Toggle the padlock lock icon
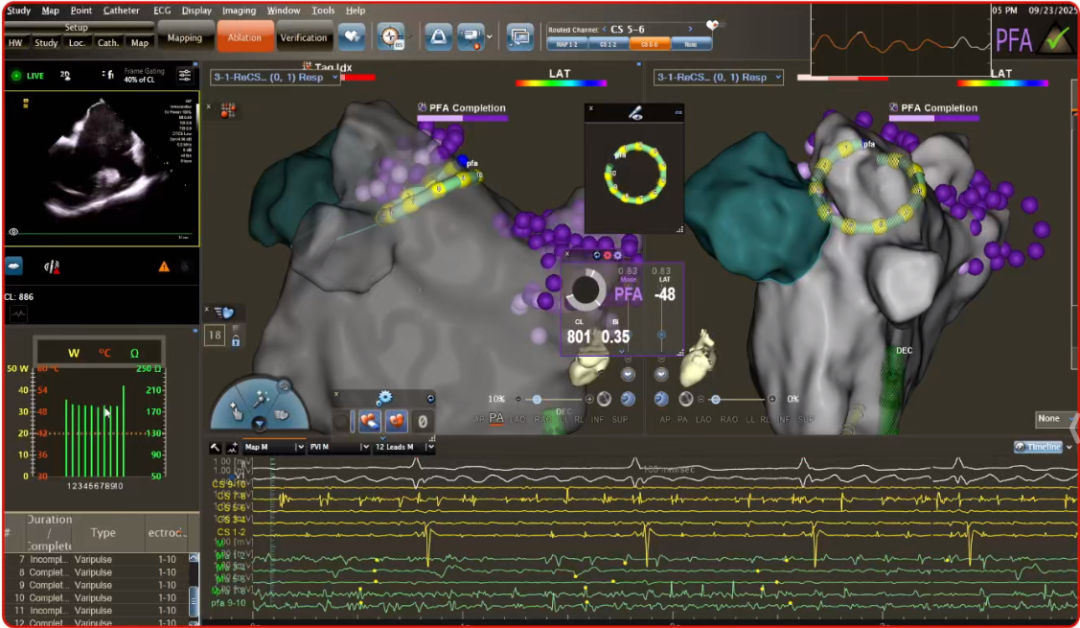1080x628 pixels. pyautogui.click(x=236, y=341)
